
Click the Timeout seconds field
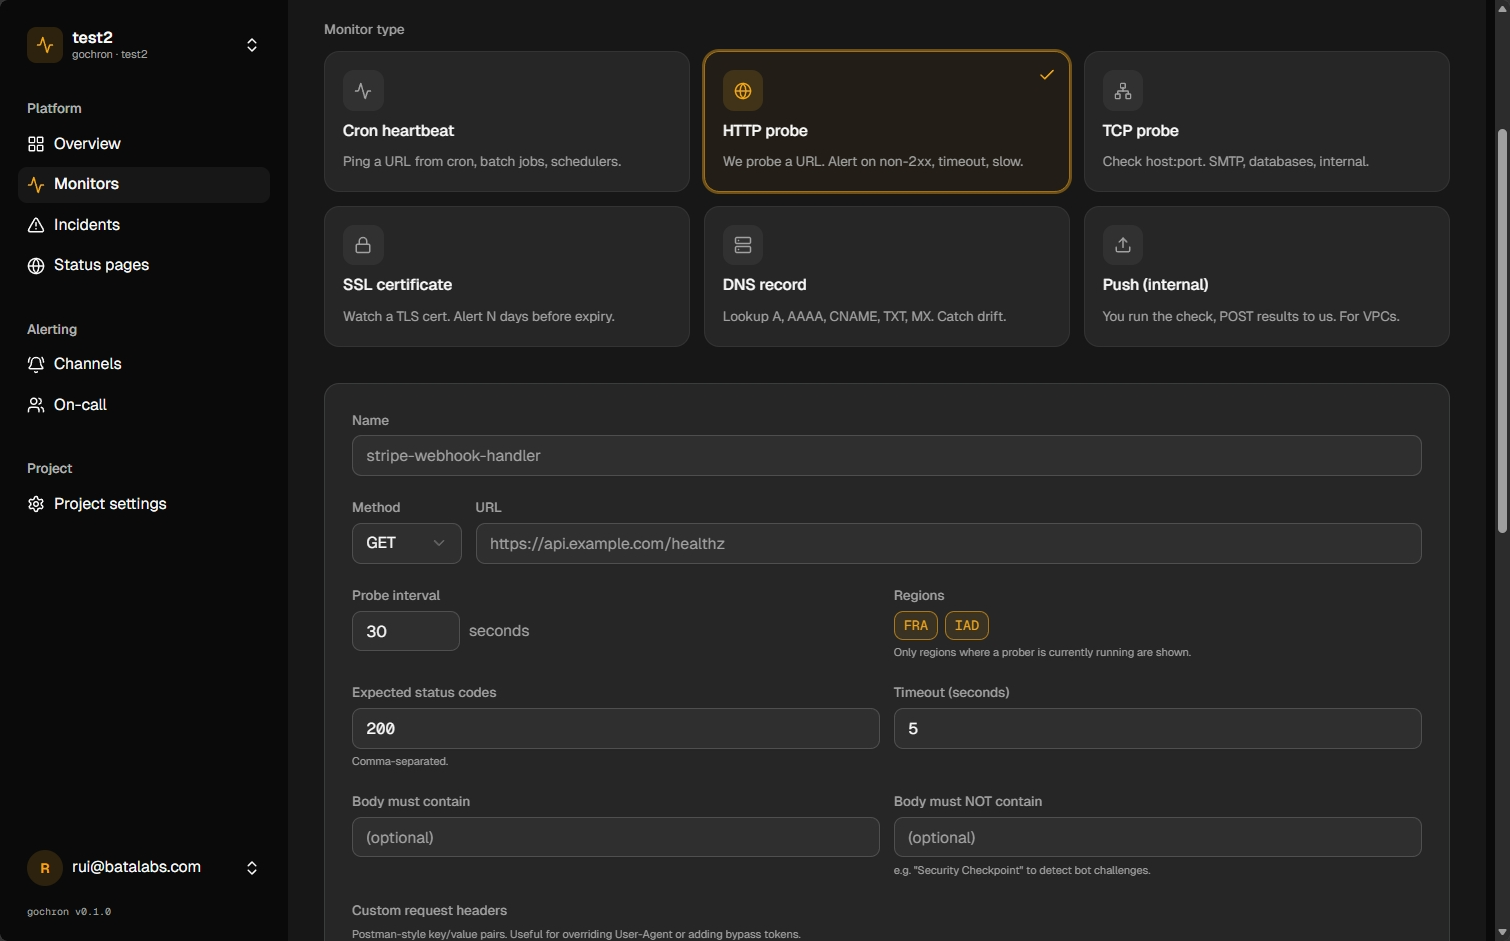(1158, 728)
